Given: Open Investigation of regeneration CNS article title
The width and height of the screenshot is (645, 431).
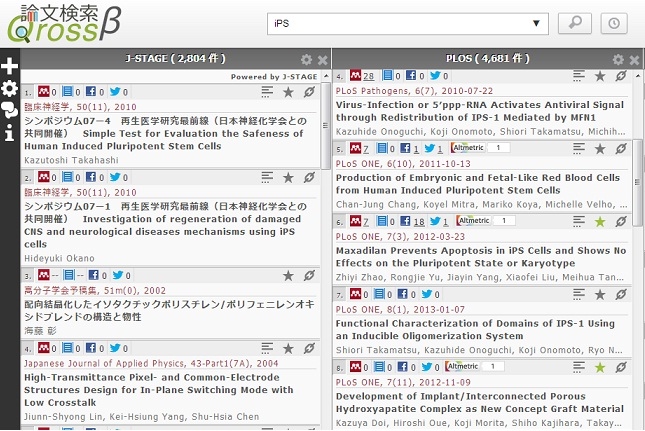Looking at the screenshot, I should click(165, 225).
